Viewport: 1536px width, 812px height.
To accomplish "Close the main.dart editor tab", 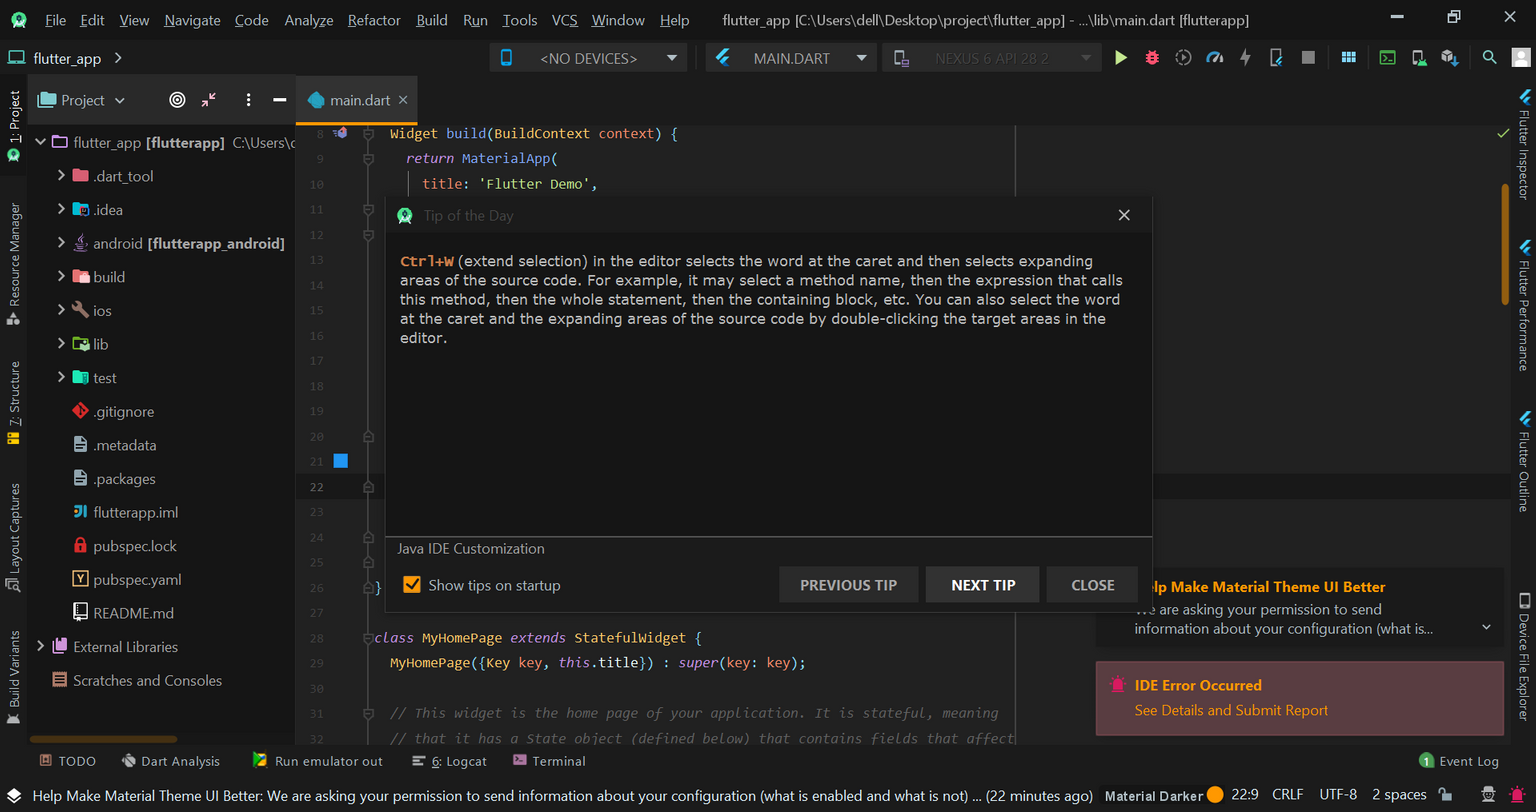I will (403, 100).
